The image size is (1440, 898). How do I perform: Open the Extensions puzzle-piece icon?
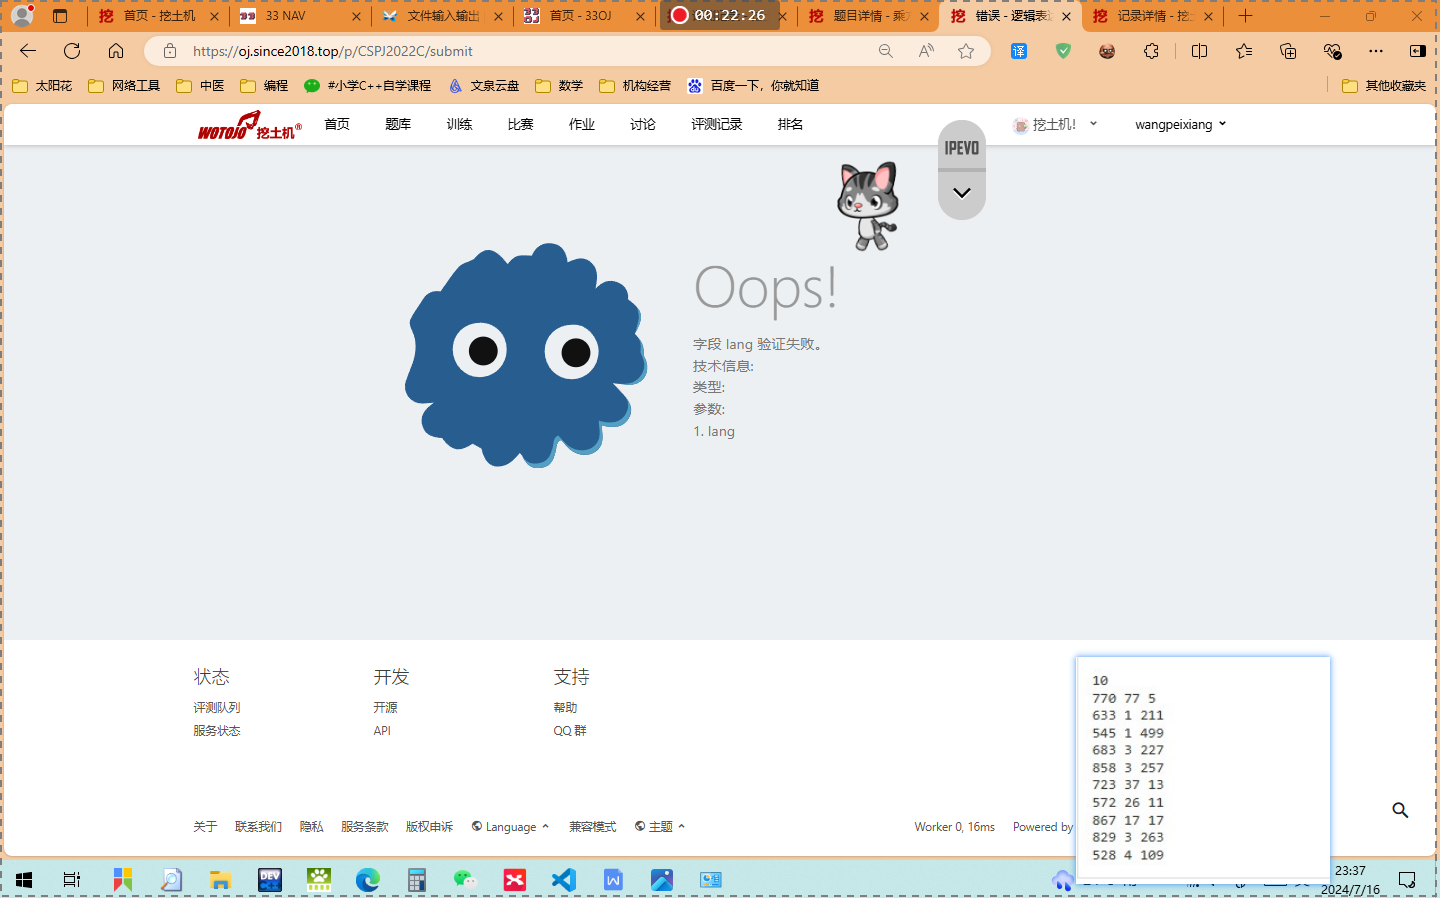[1152, 51]
